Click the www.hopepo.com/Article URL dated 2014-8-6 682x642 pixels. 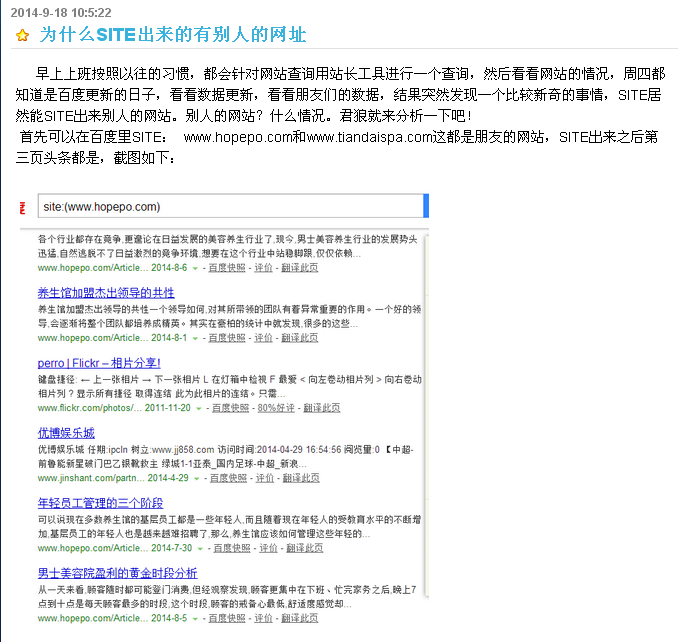(x=93, y=268)
